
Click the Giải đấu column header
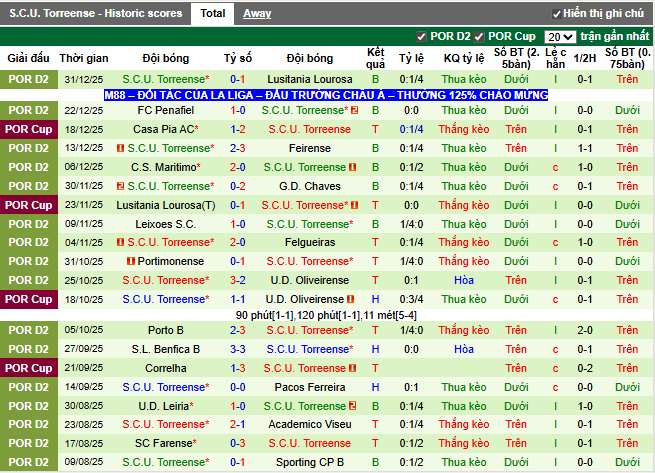[28, 58]
